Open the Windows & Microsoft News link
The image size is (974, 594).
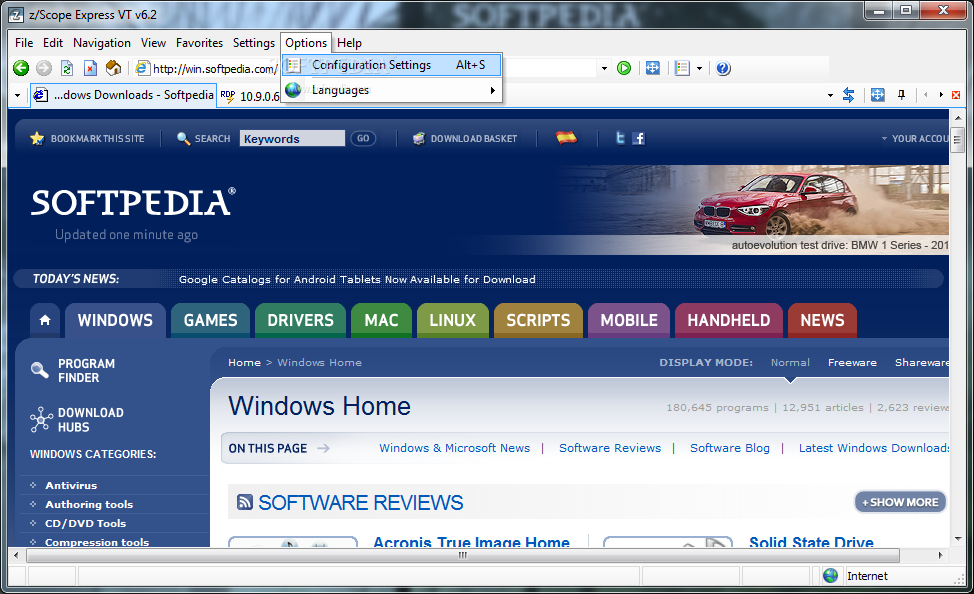455,448
